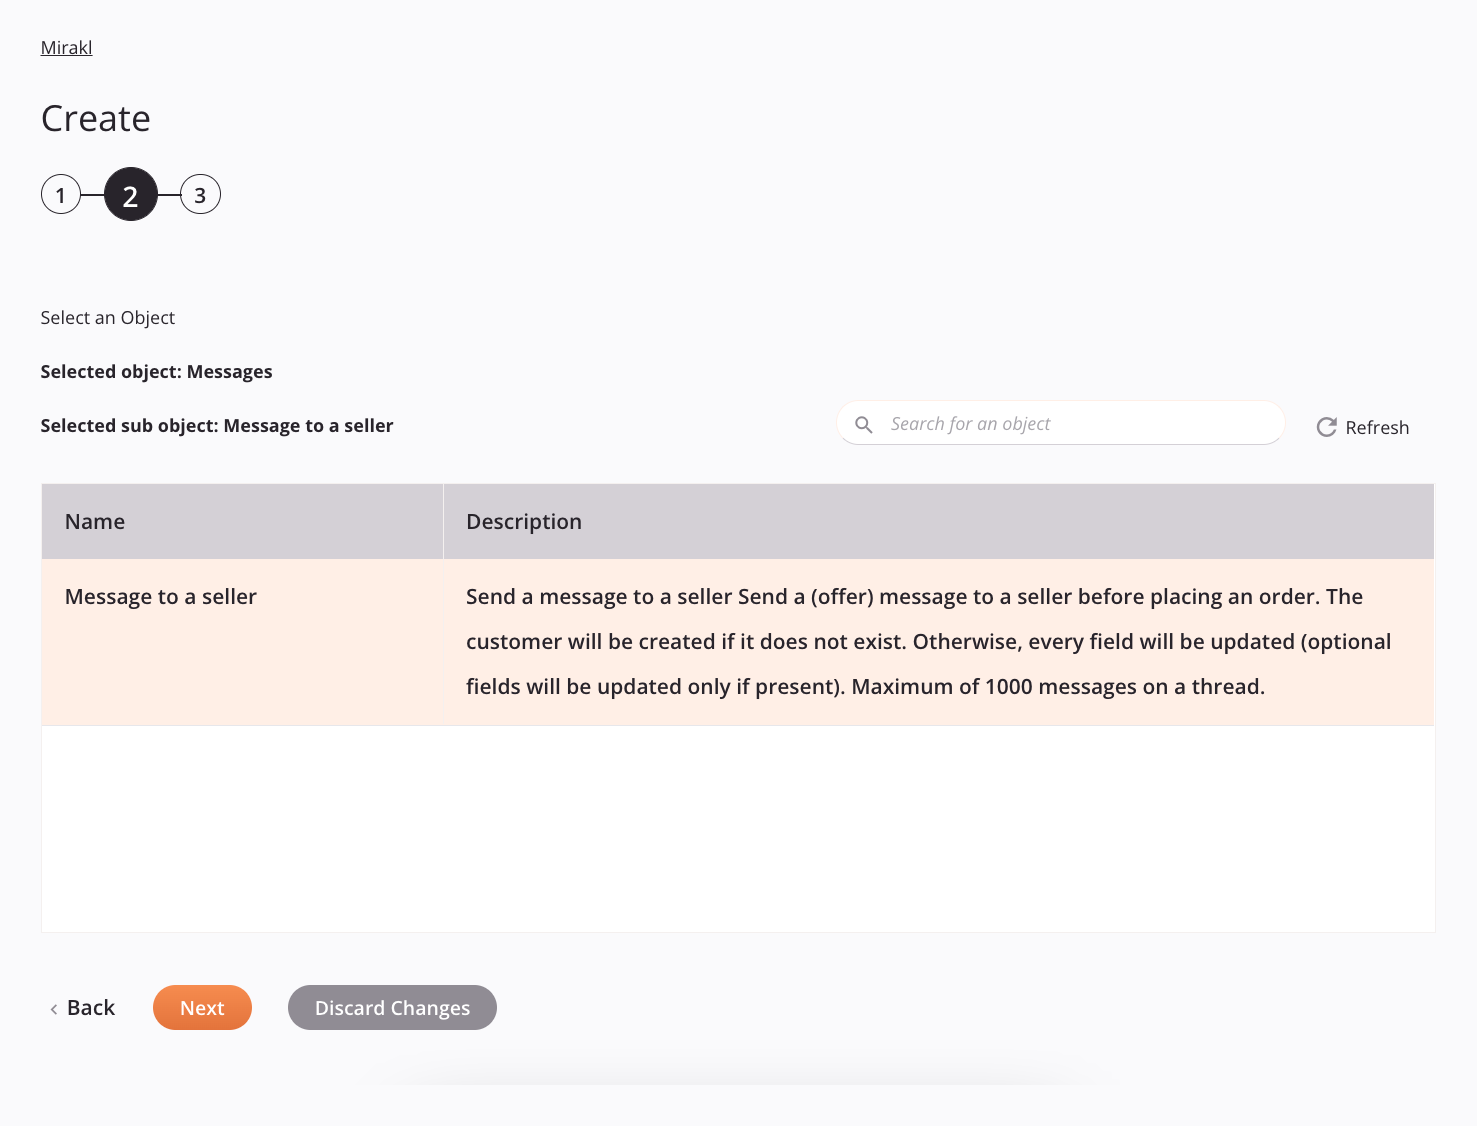Click the Send a message description text
The height and width of the screenshot is (1126, 1477).
point(928,642)
